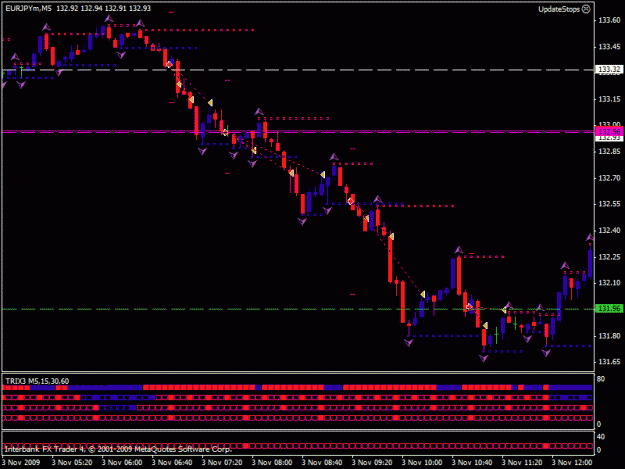This screenshot has width=625, height=469.
Task: Select the white 133.32 price level label
Action: [609, 69]
